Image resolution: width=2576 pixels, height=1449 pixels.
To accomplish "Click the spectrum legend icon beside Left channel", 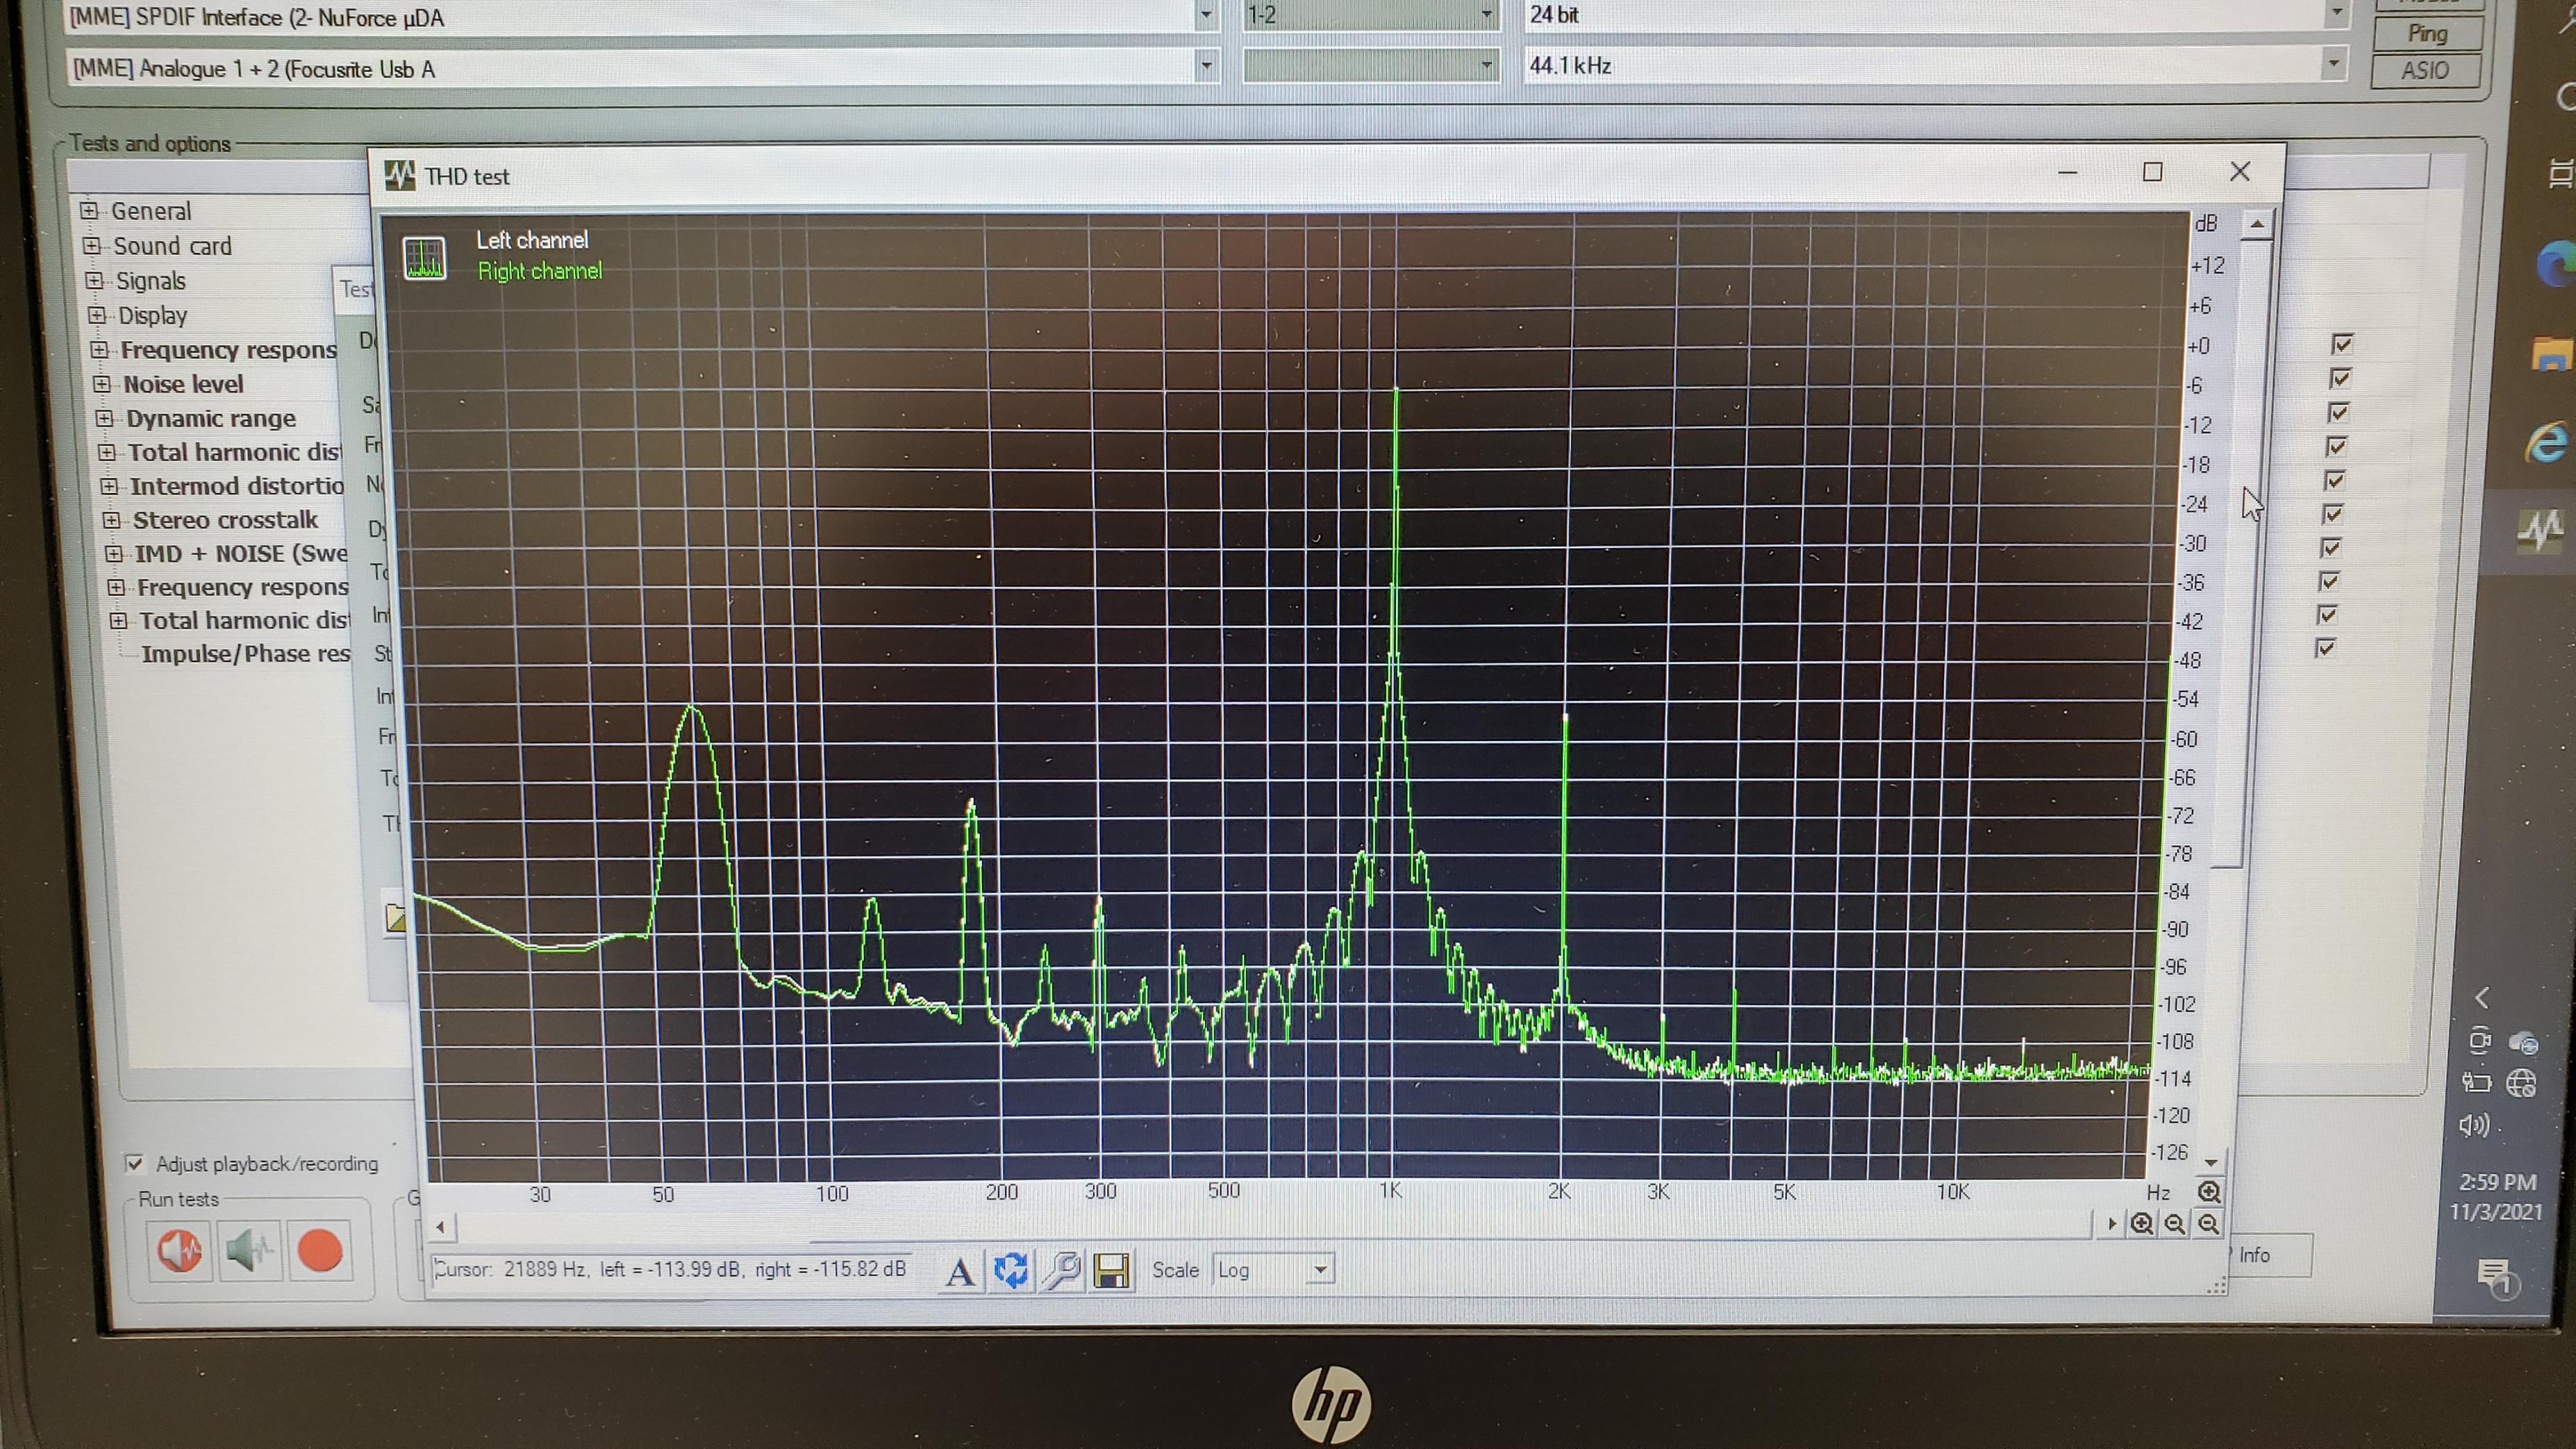I will point(424,258).
